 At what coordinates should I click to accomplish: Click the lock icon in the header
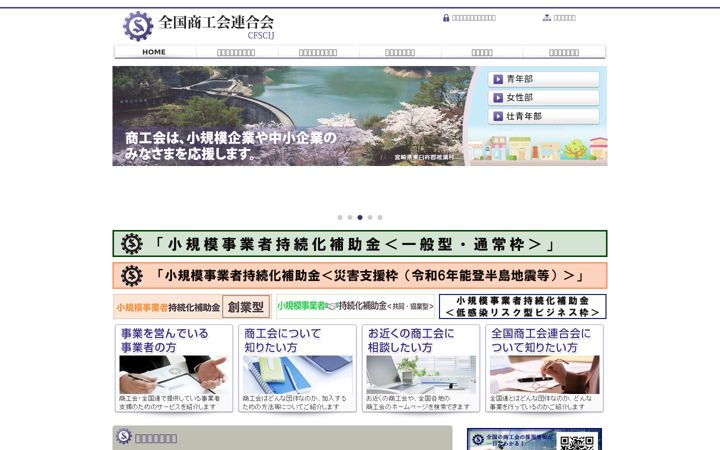pyautogui.click(x=446, y=18)
